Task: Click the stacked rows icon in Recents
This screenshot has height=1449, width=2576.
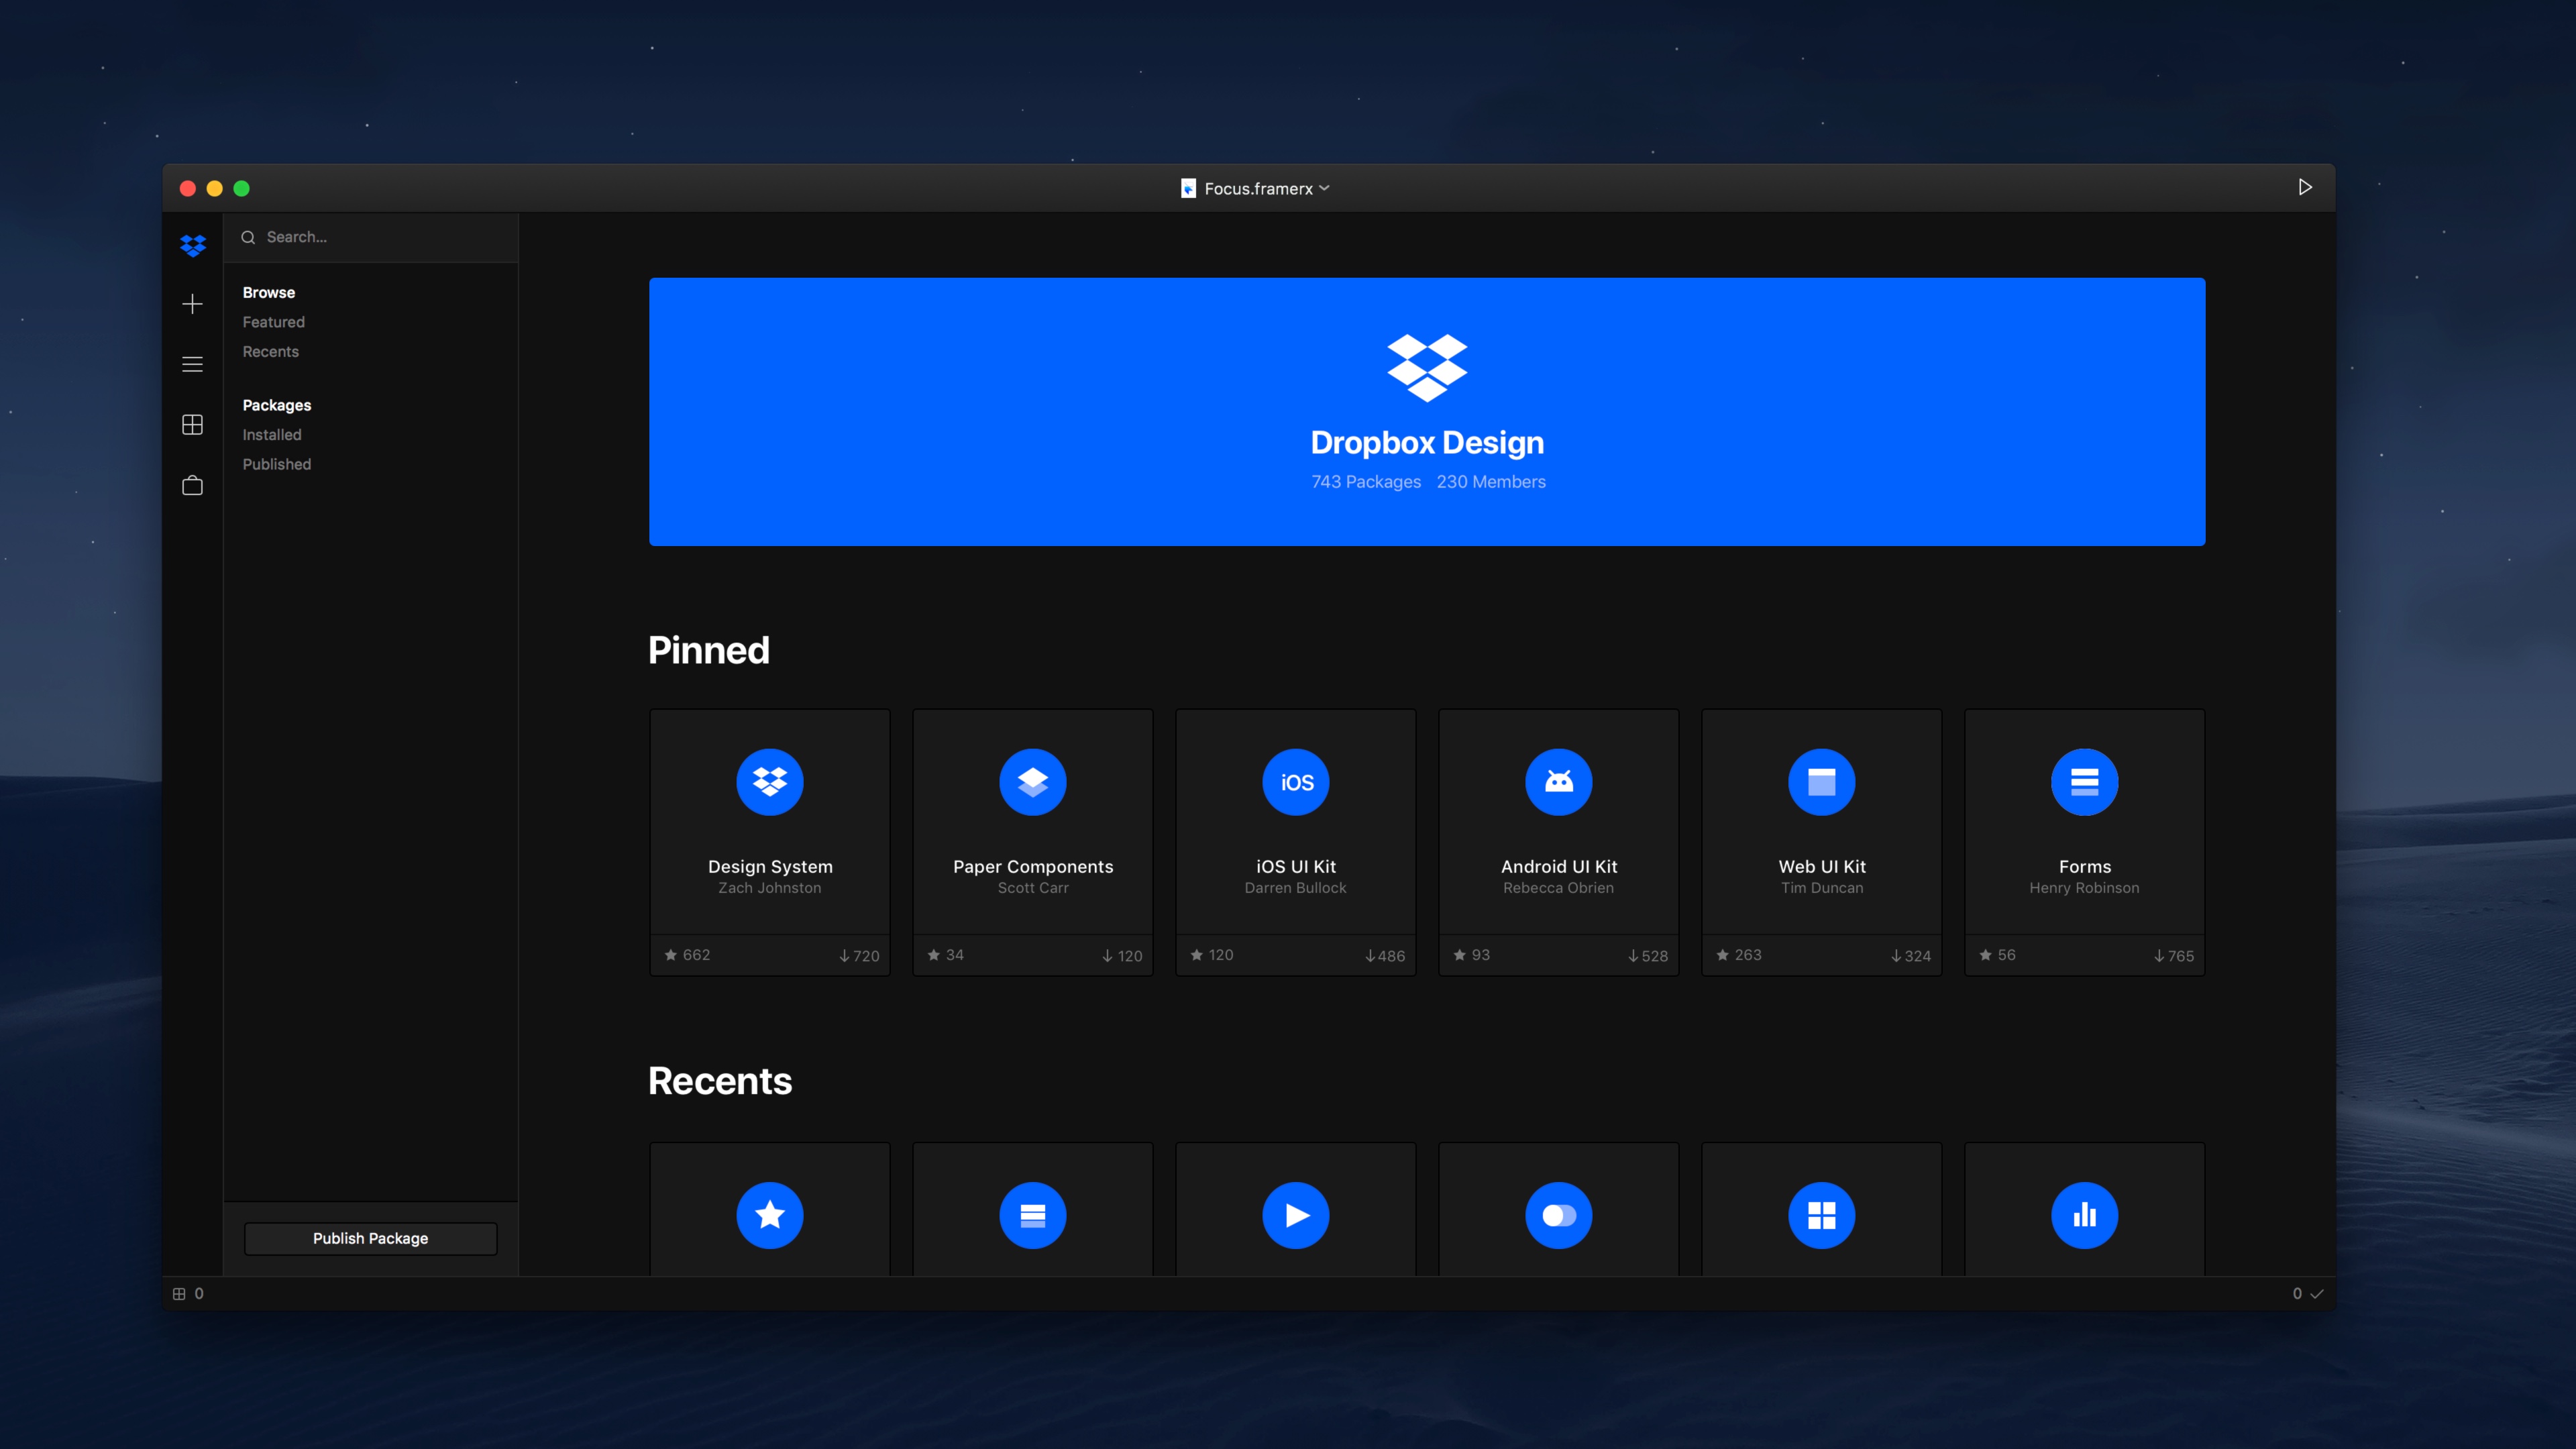Action: [1033, 1215]
